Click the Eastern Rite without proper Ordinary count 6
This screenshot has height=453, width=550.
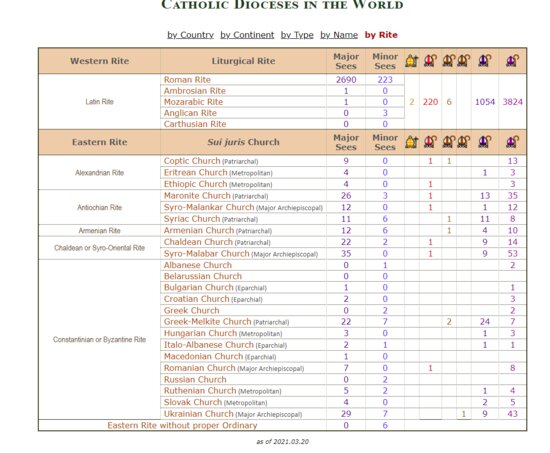click(x=385, y=425)
